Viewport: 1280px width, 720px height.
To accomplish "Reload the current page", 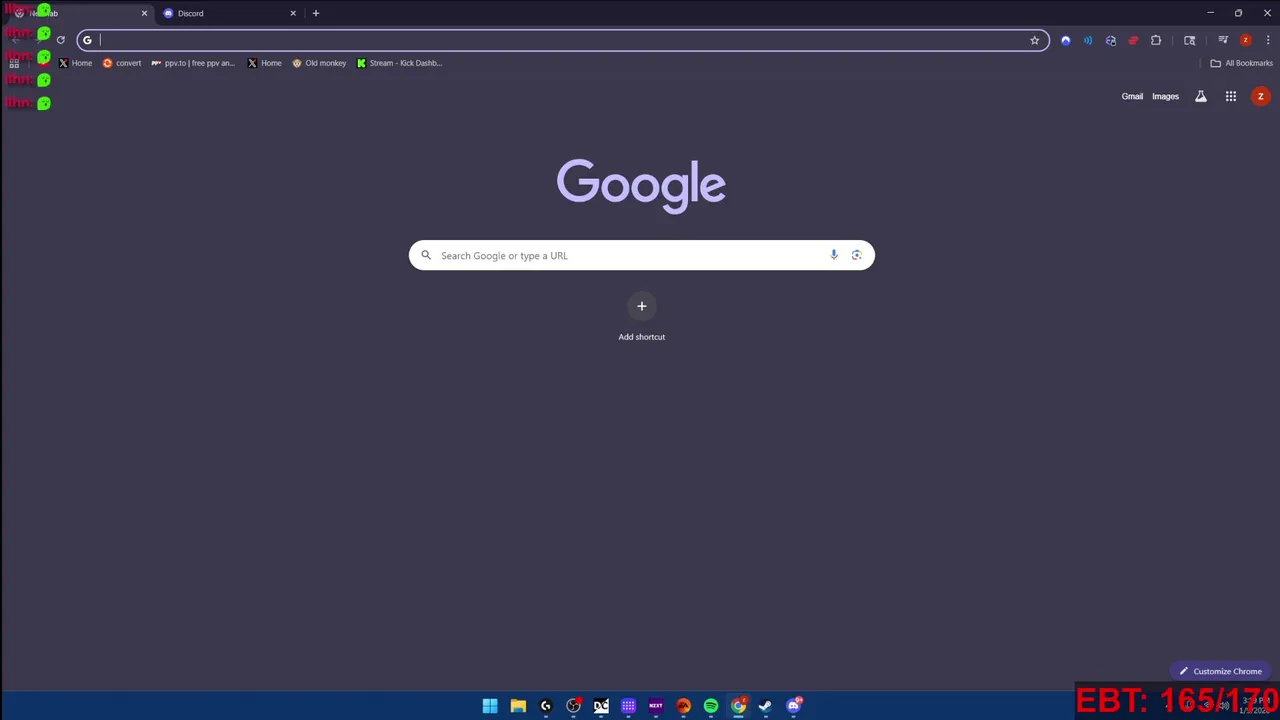I will coord(61,40).
